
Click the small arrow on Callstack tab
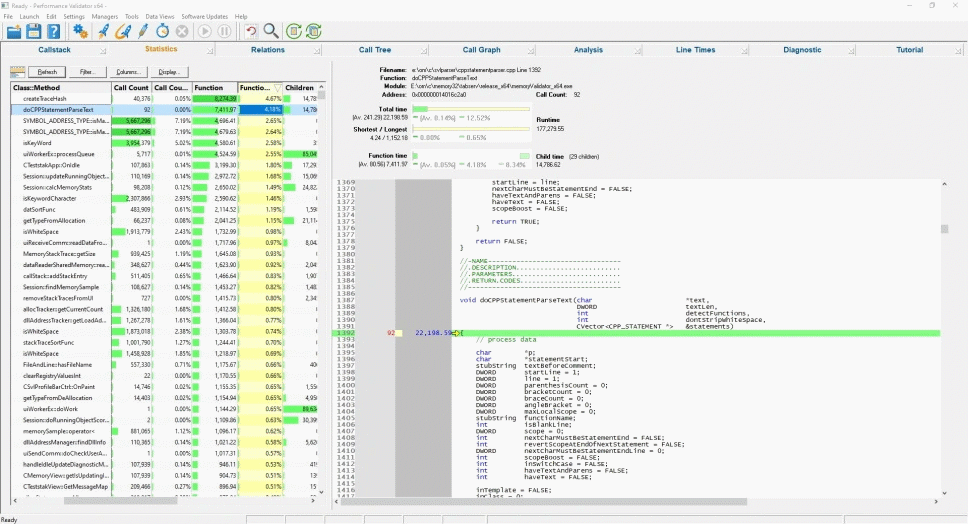click(x=104, y=50)
